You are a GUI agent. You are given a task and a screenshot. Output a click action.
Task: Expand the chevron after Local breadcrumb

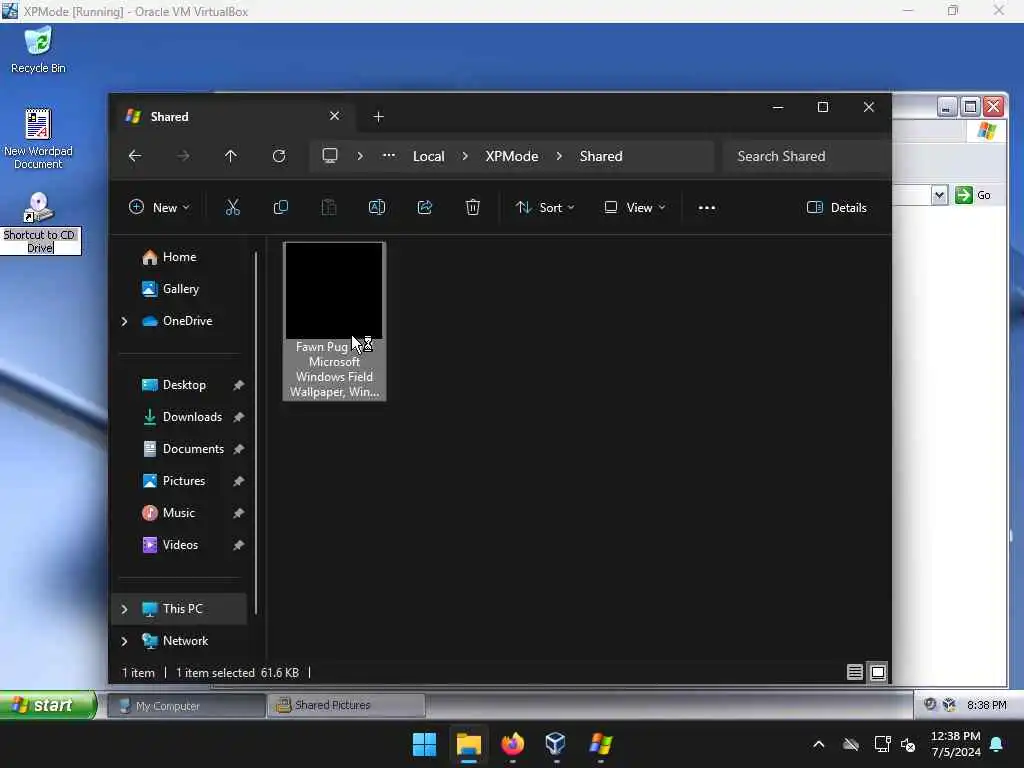point(465,156)
